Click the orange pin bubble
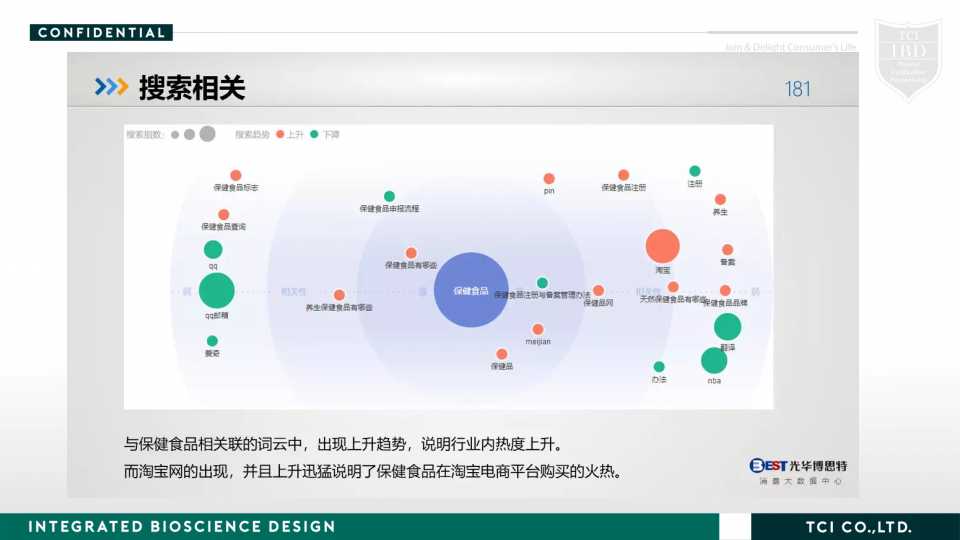This screenshot has height=540, width=960. [549, 178]
